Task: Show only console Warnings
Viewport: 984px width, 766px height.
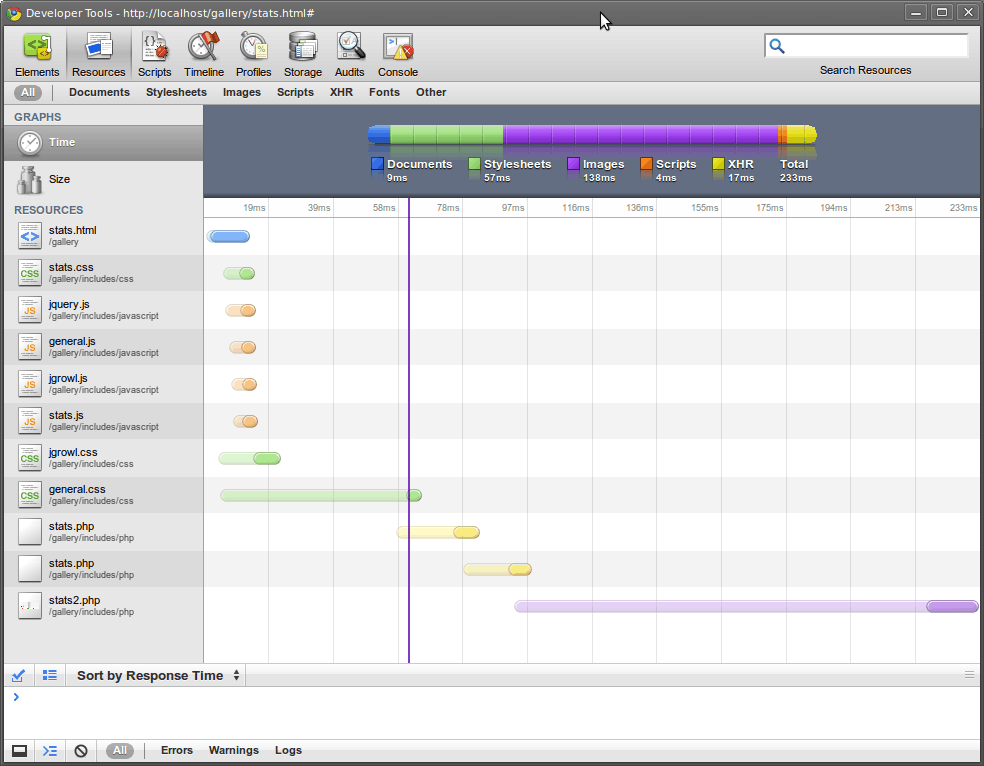Action: [233, 750]
